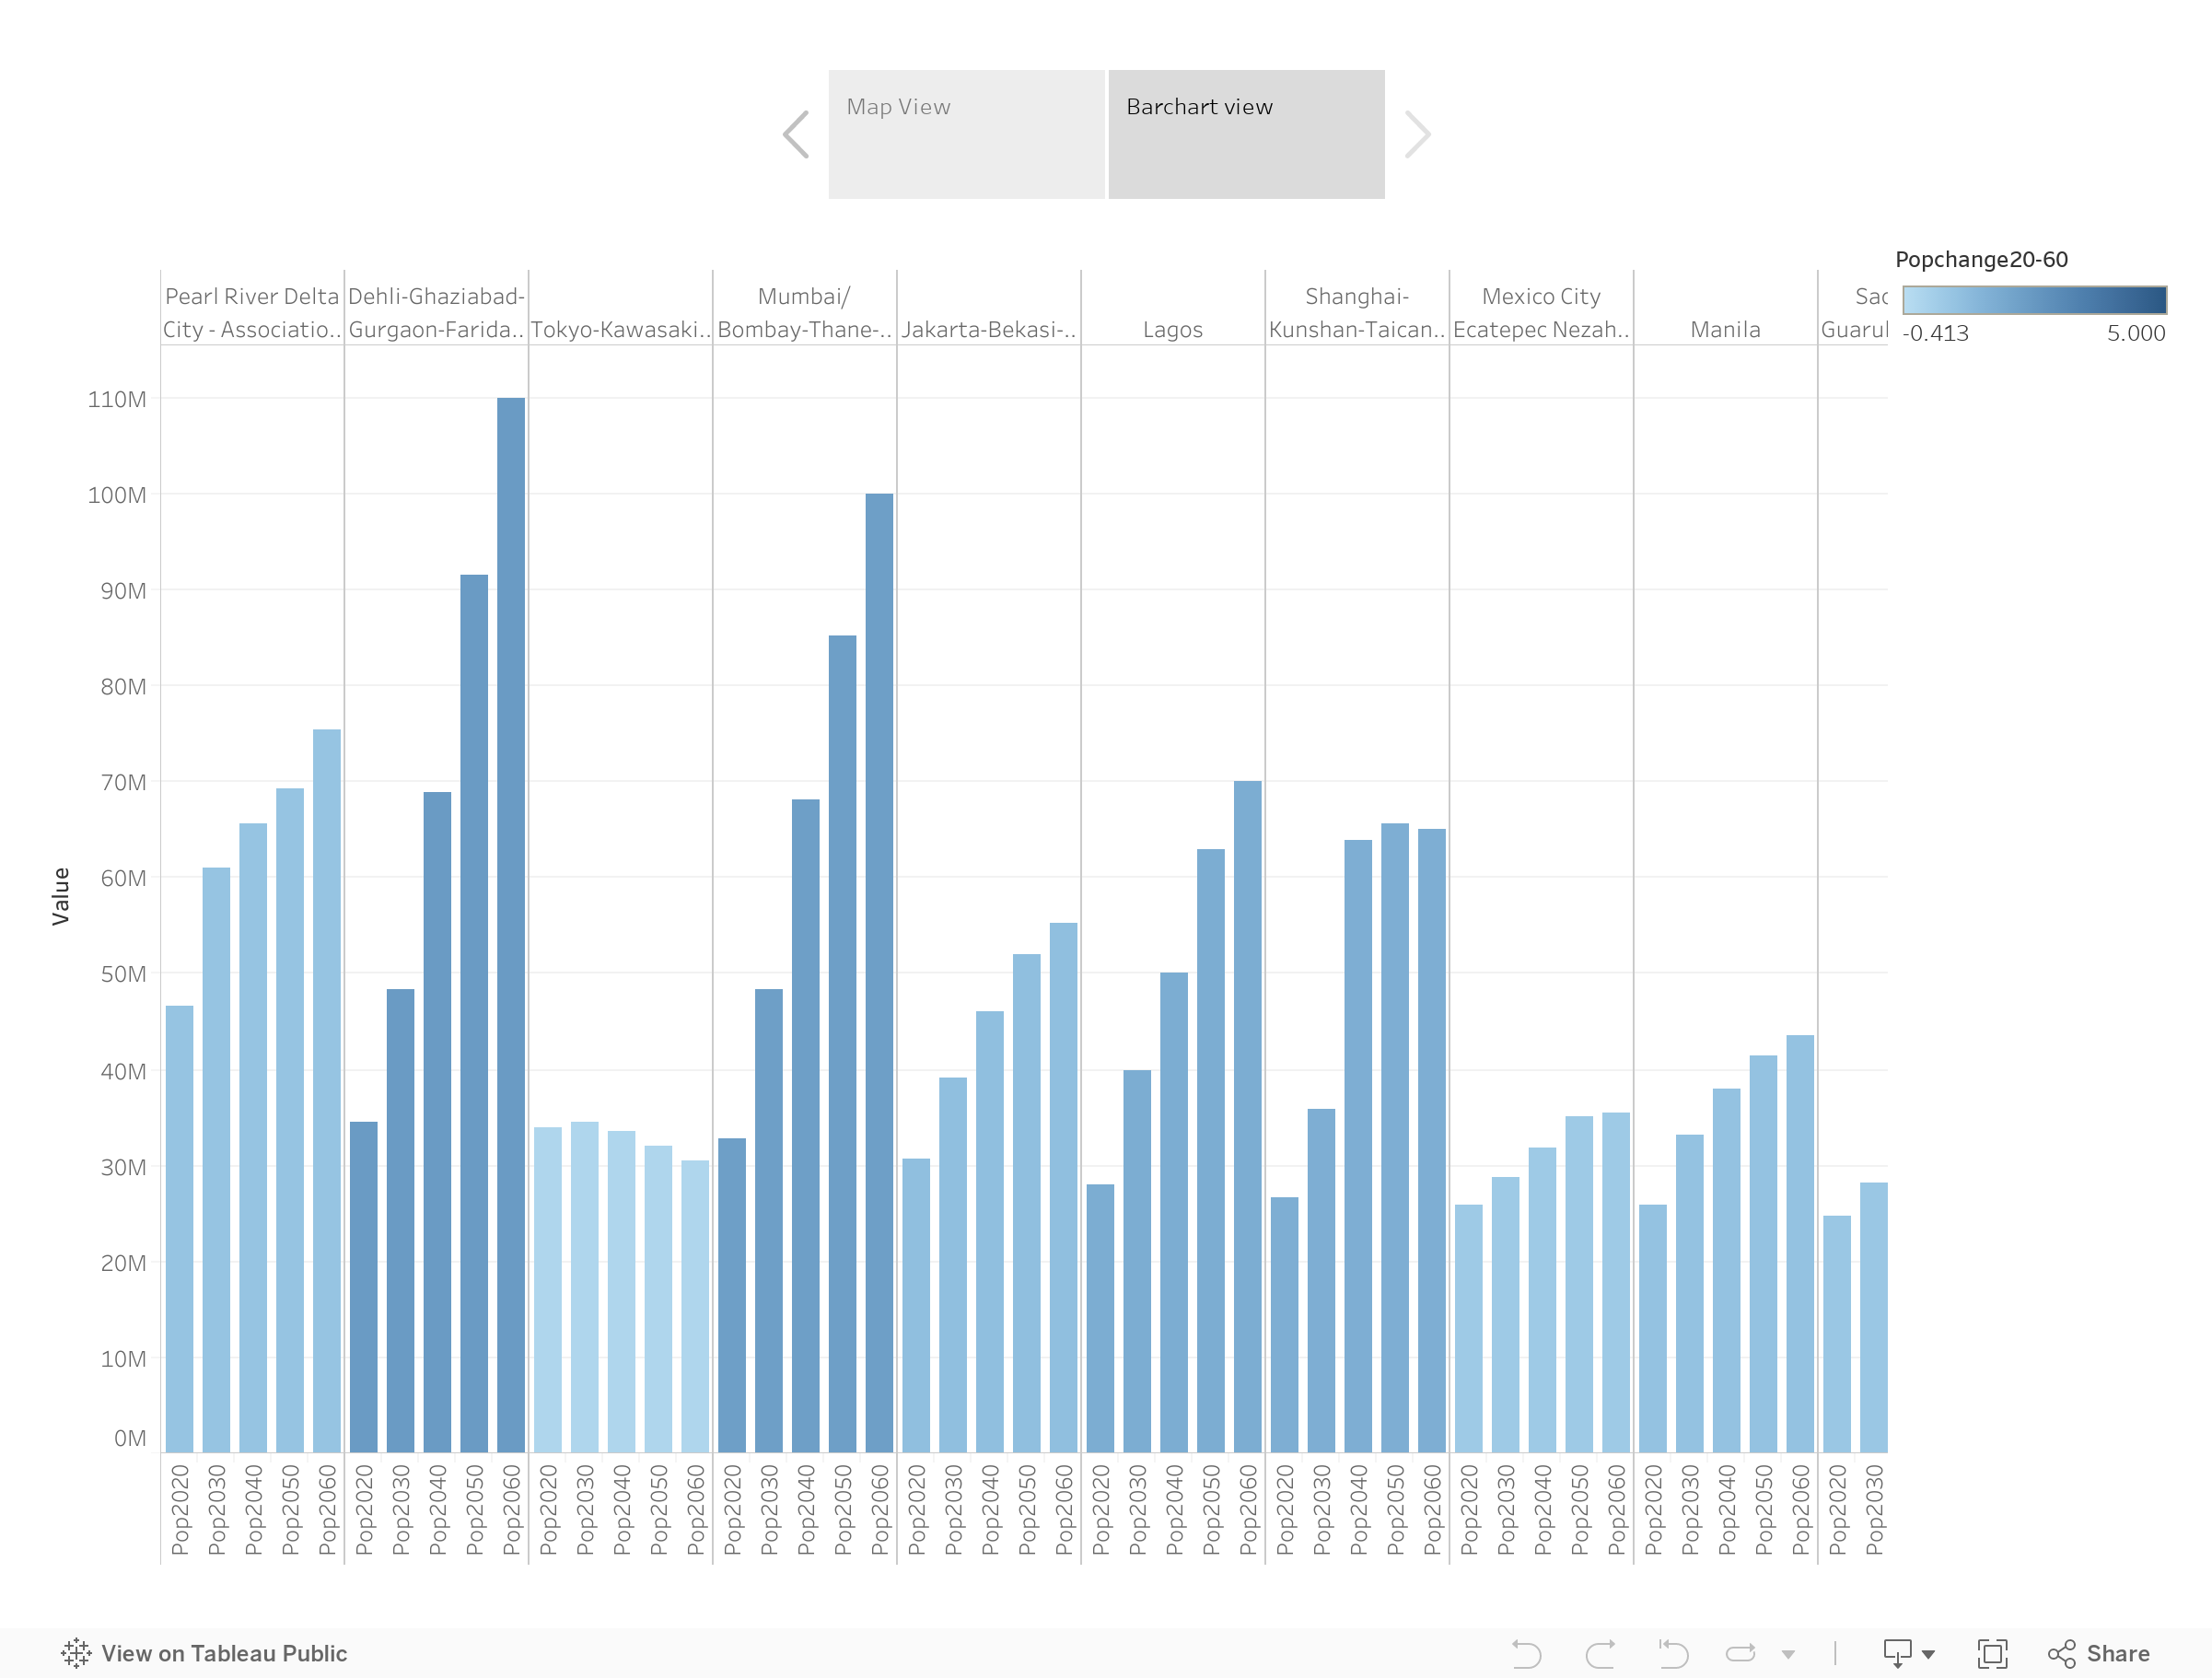
Task: Expand the refresh options dropdown arrow
Action: pyautogui.click(x=1788, y=1655)
